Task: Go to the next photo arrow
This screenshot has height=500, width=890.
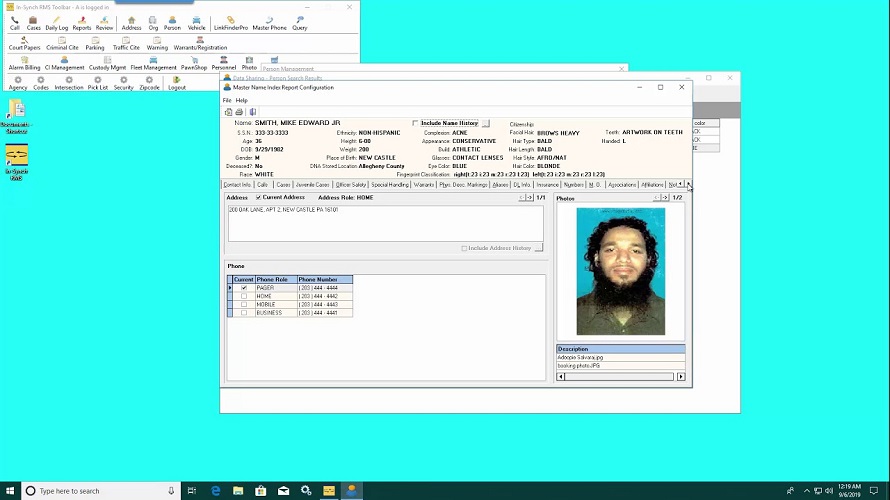Action: click(x=665, y=198)
